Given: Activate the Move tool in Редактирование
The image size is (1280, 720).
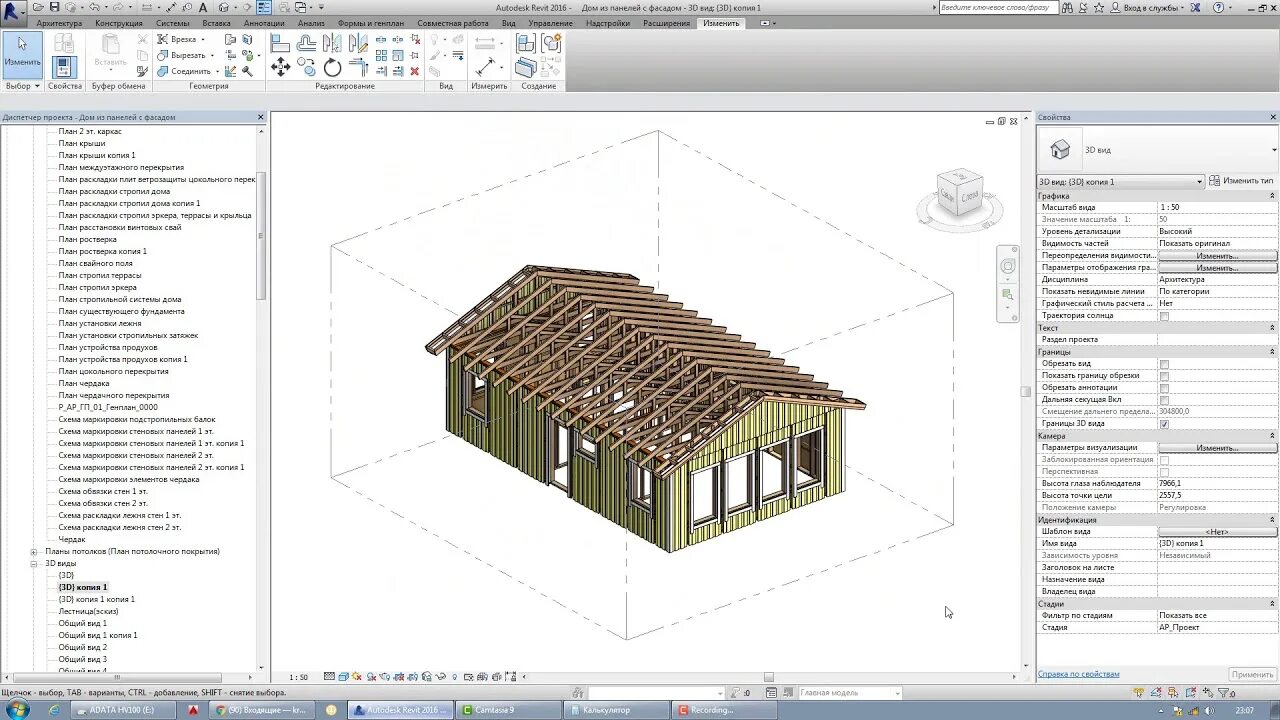Looking at the screenshot, I should (x=281, y=67).
